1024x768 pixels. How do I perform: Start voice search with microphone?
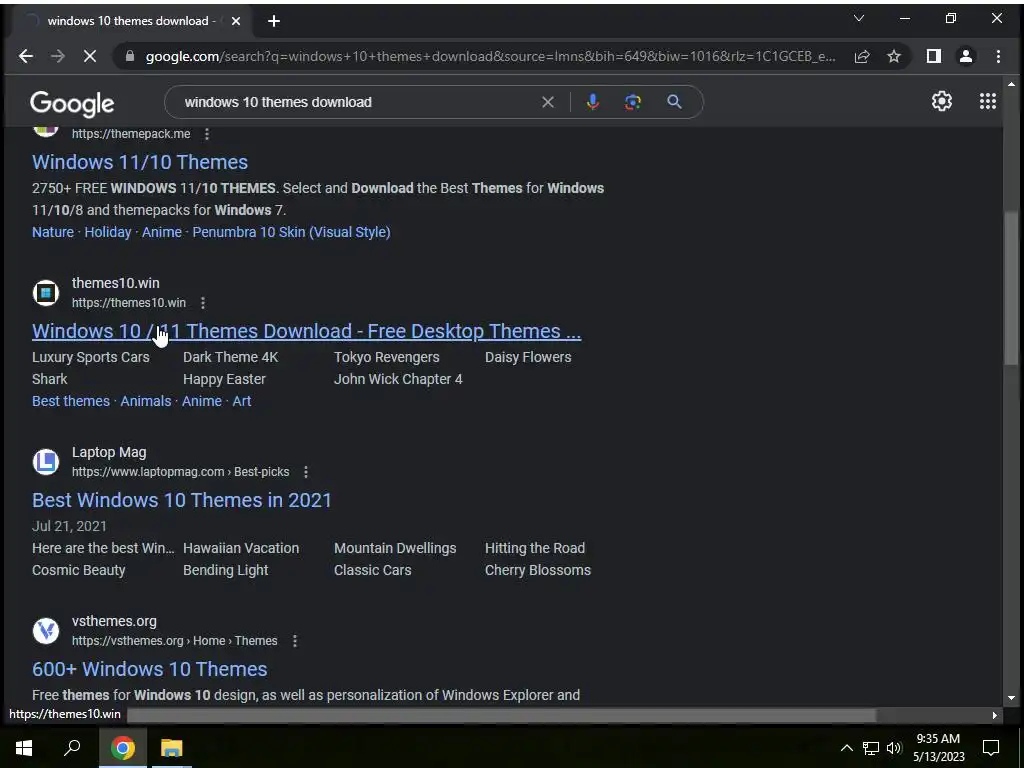click(592, 102)
